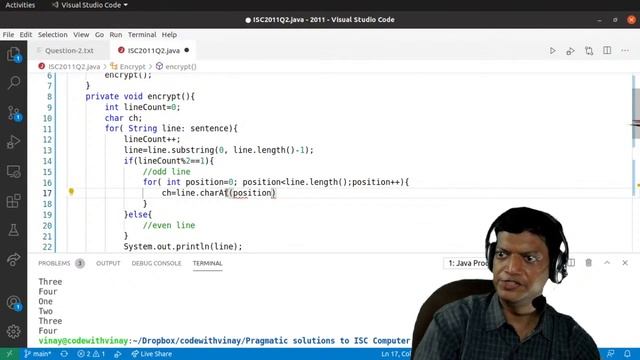Click line number 11 in the gutter
640x360 pixels.
[x=47, y=129]
